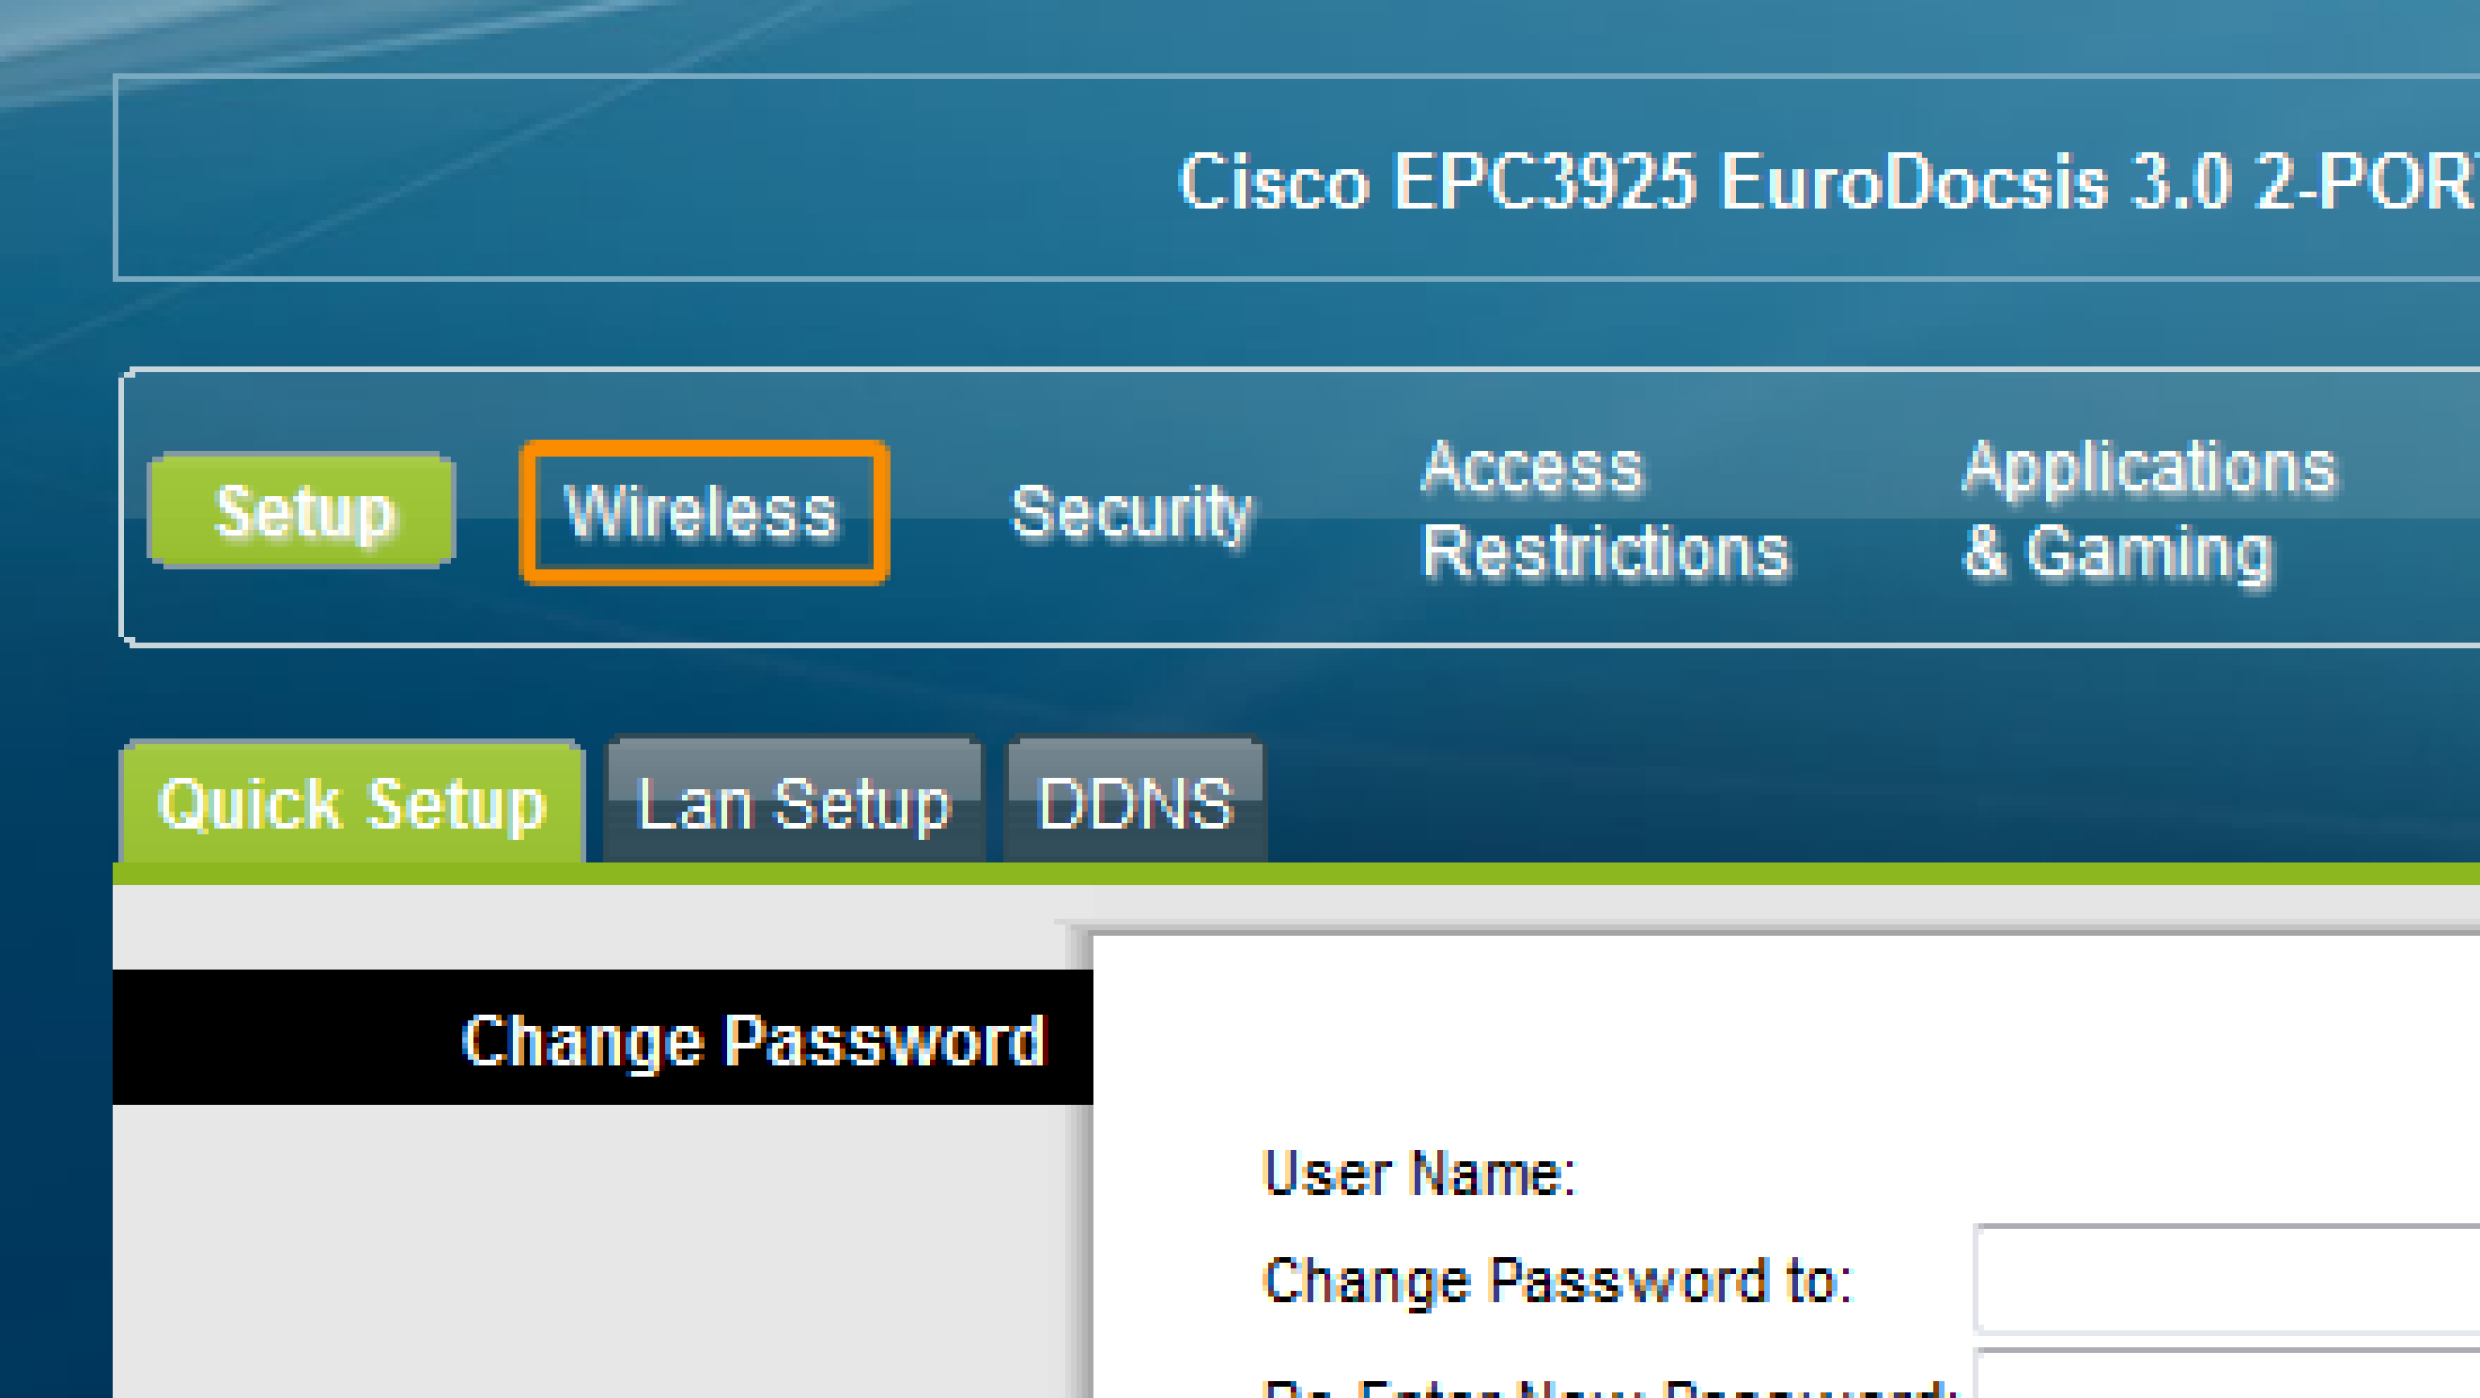Viewport: 2480px width, 1398px height.
Task: Click the User Name label
Action: coord(1418,1172)
